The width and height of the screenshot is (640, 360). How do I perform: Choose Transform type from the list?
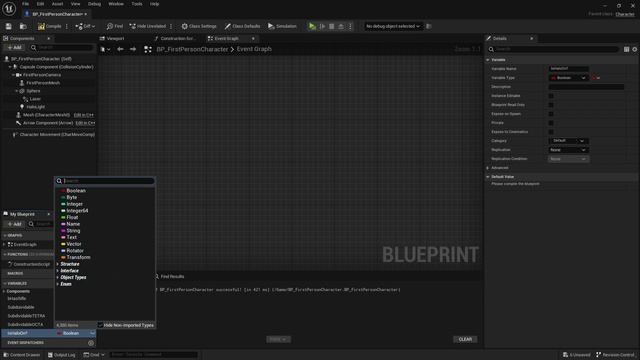[x=78, y=258]
